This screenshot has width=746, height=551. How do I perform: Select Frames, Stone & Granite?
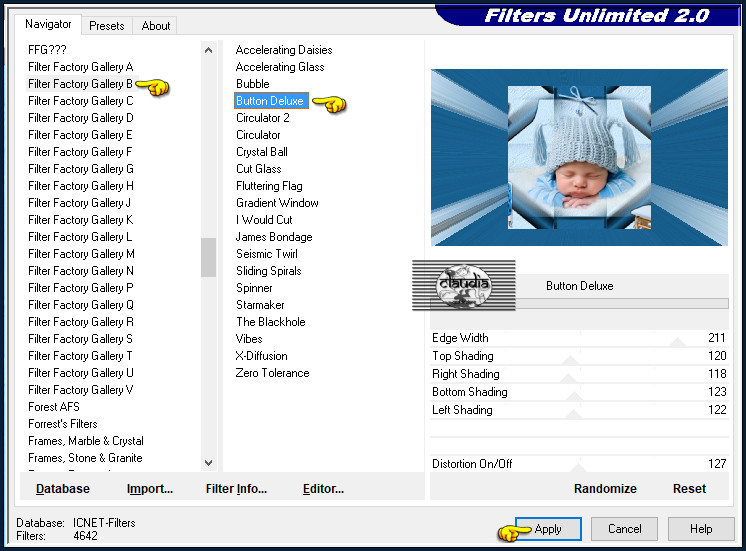pyautogui.click(x=85, y=458)
